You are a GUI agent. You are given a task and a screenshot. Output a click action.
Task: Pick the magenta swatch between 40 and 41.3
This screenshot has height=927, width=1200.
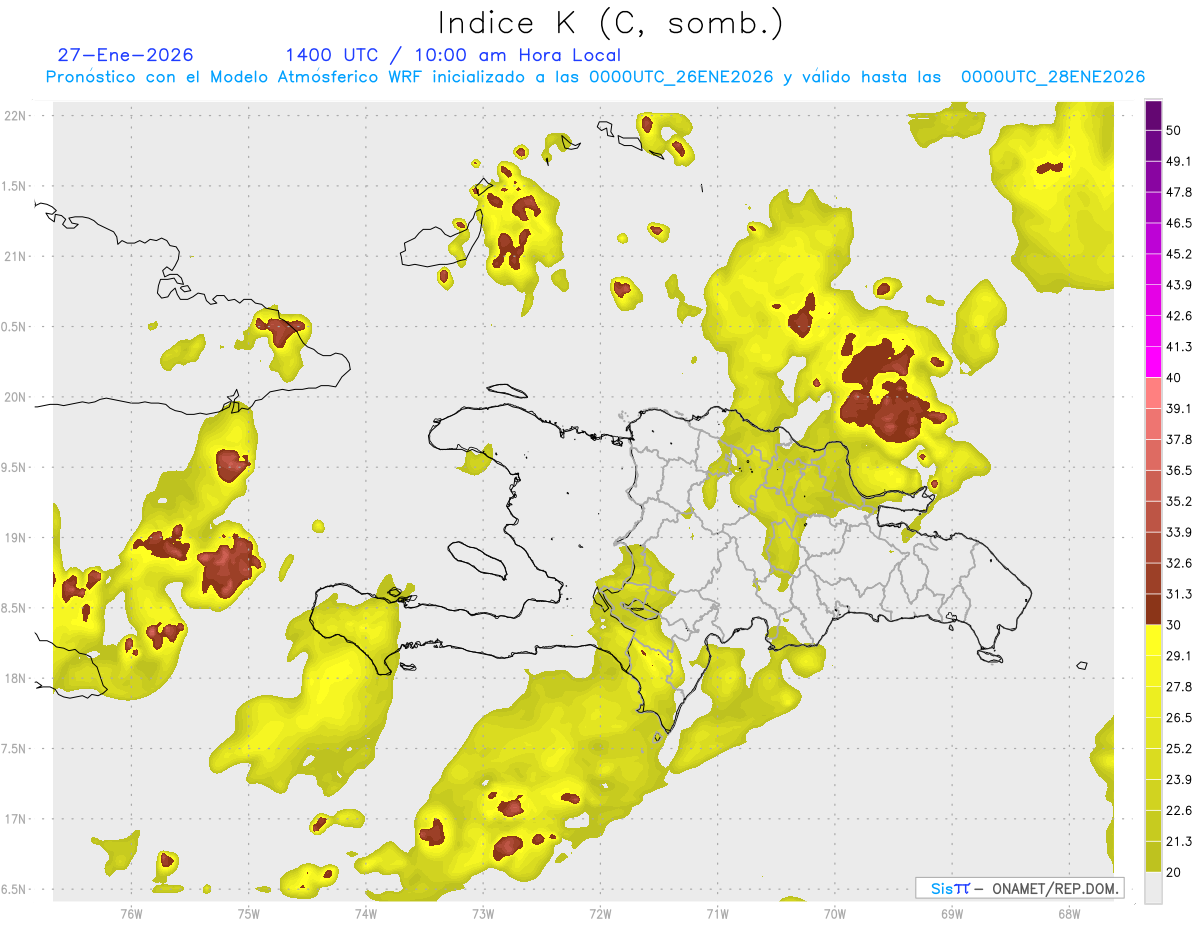(1154, 362)
